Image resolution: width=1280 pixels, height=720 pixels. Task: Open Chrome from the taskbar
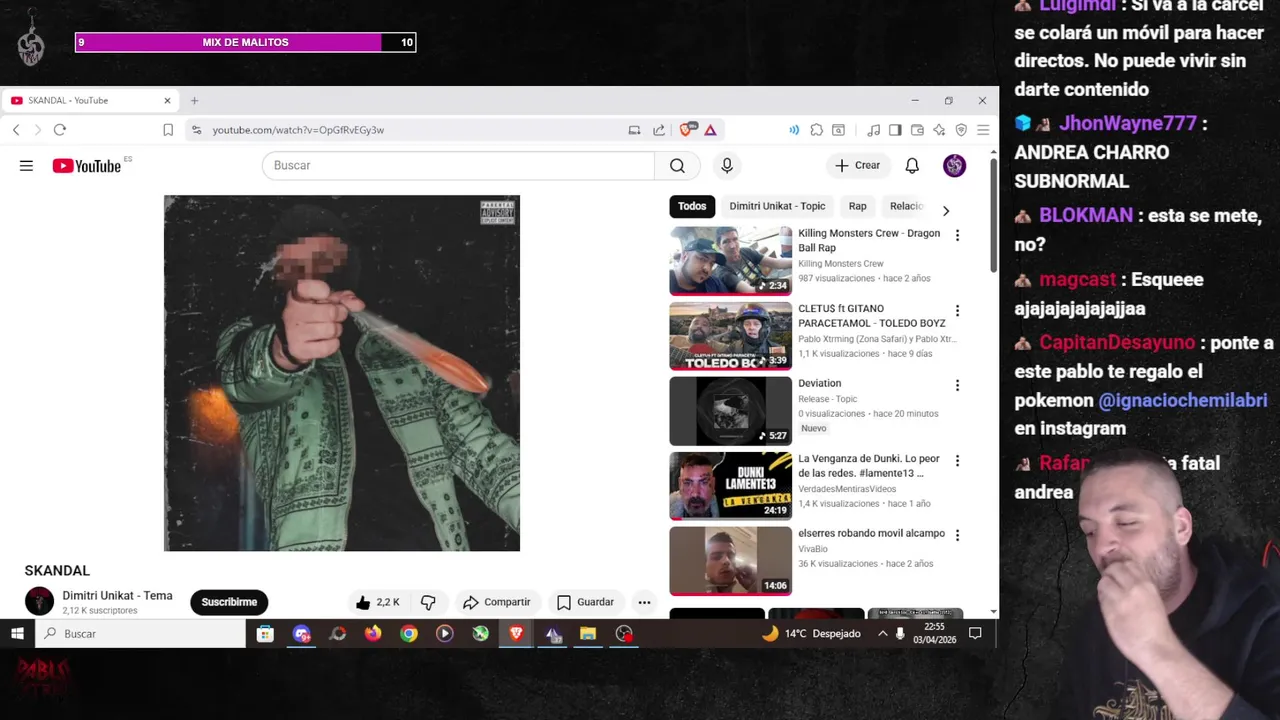[x=409, y=633]
